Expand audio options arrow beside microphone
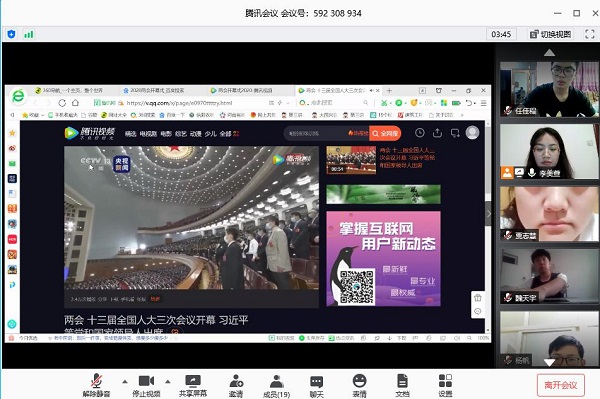Screen dimensions: 600x399 tap(125, 382)
